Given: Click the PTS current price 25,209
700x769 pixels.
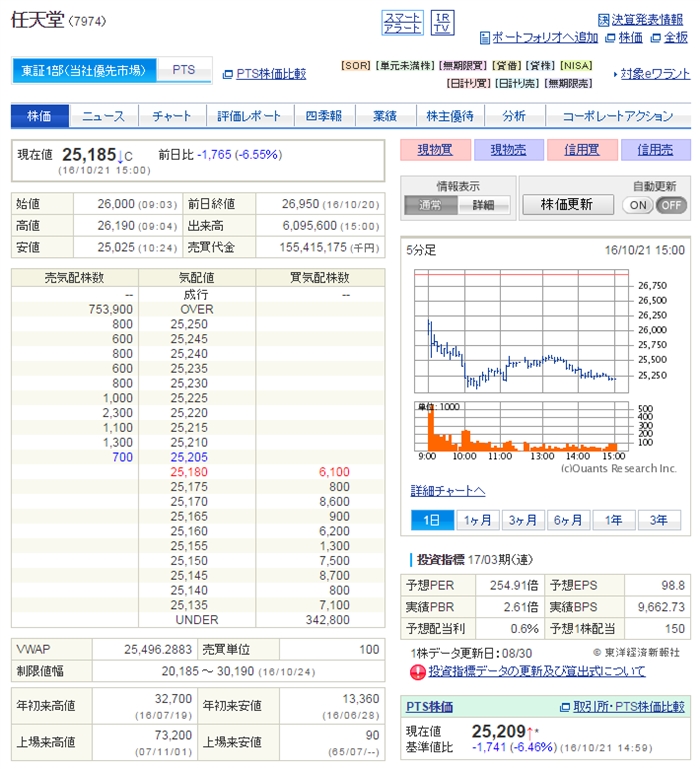Looking at the screenshot, I should coord(499,731).
